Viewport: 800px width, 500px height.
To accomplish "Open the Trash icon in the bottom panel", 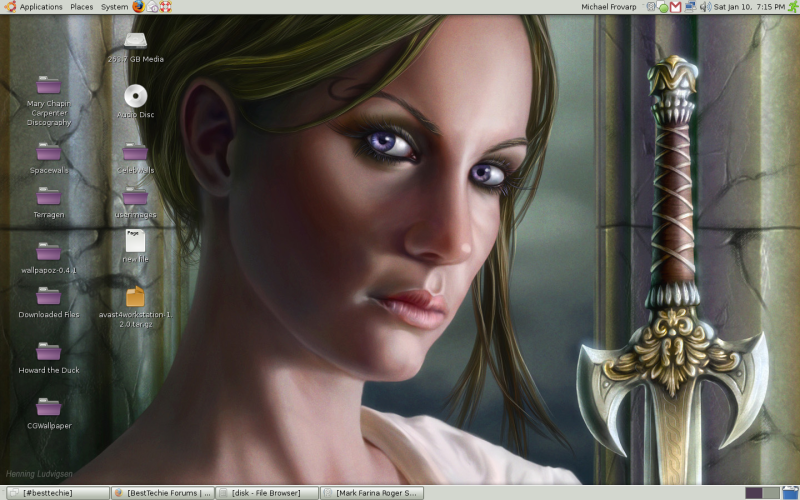I will [790, 493].
